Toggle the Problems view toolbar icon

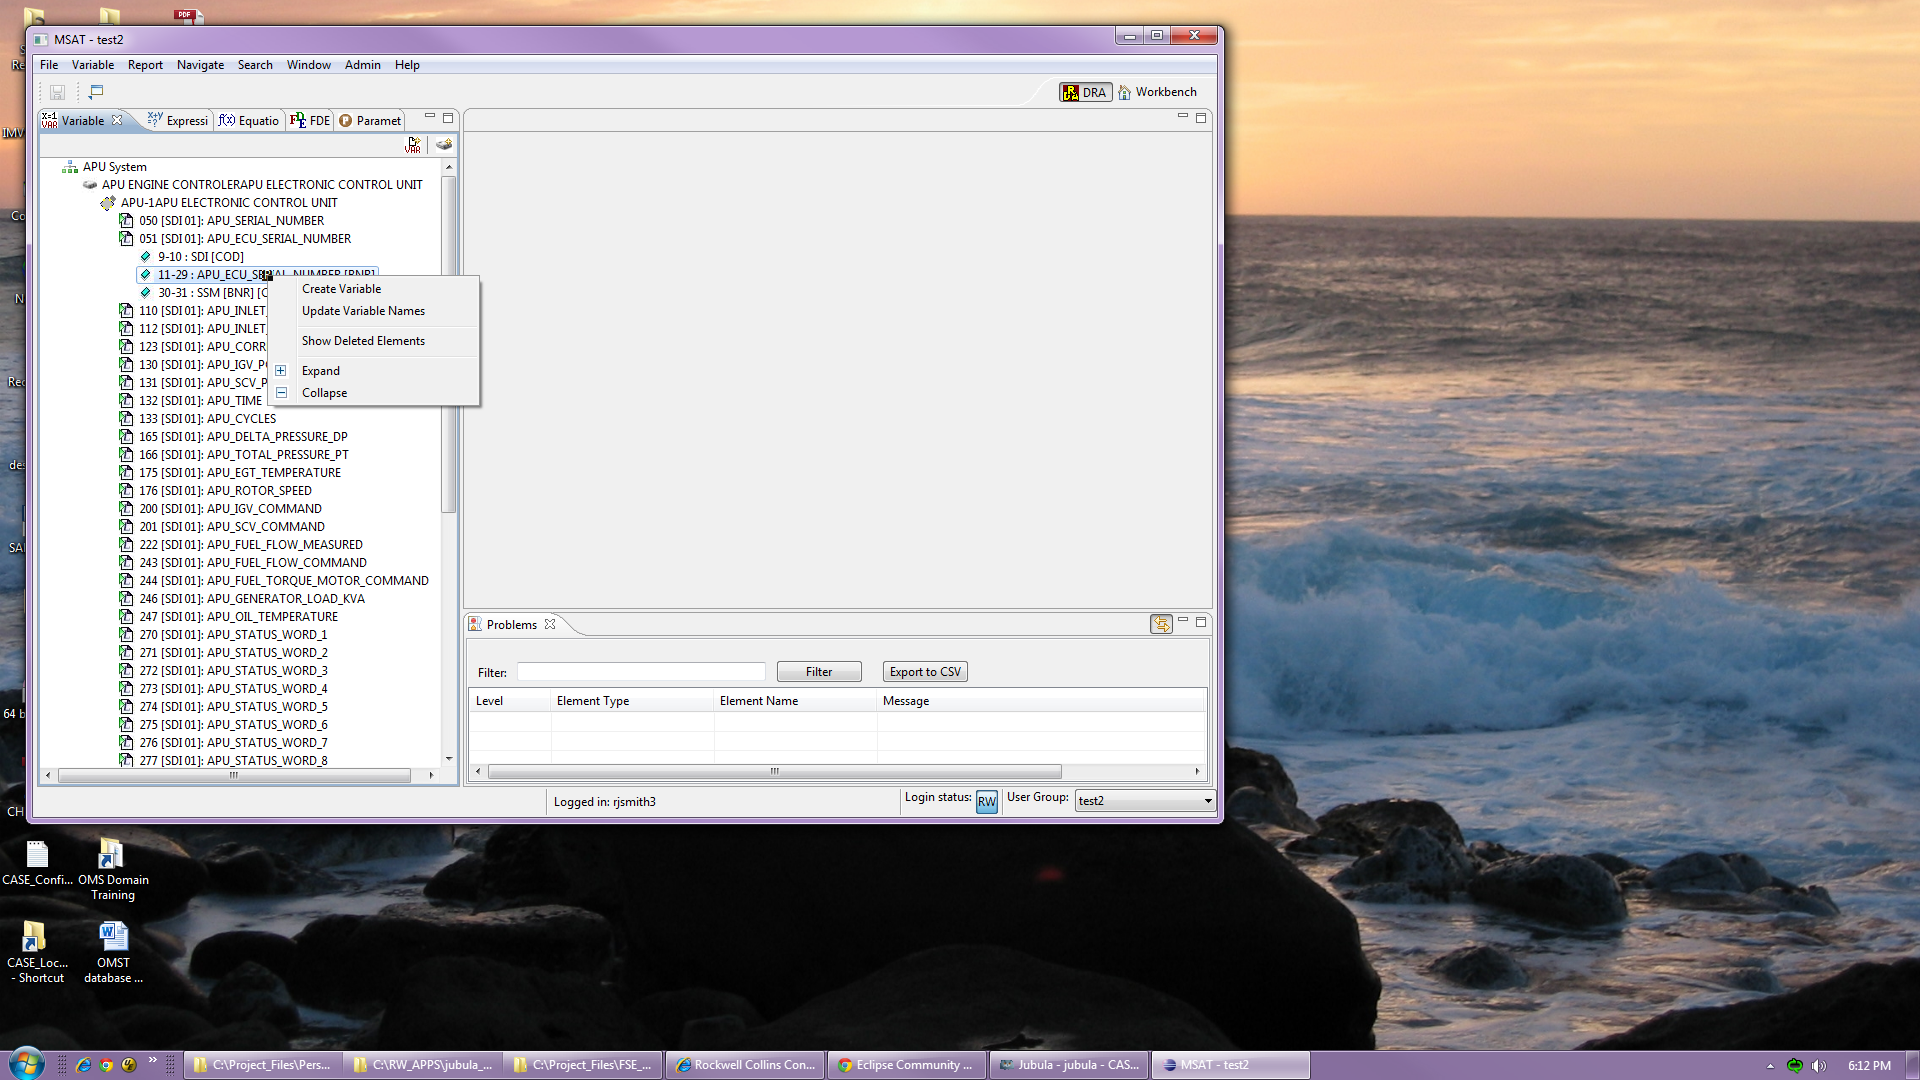(x=1160, y=624)
